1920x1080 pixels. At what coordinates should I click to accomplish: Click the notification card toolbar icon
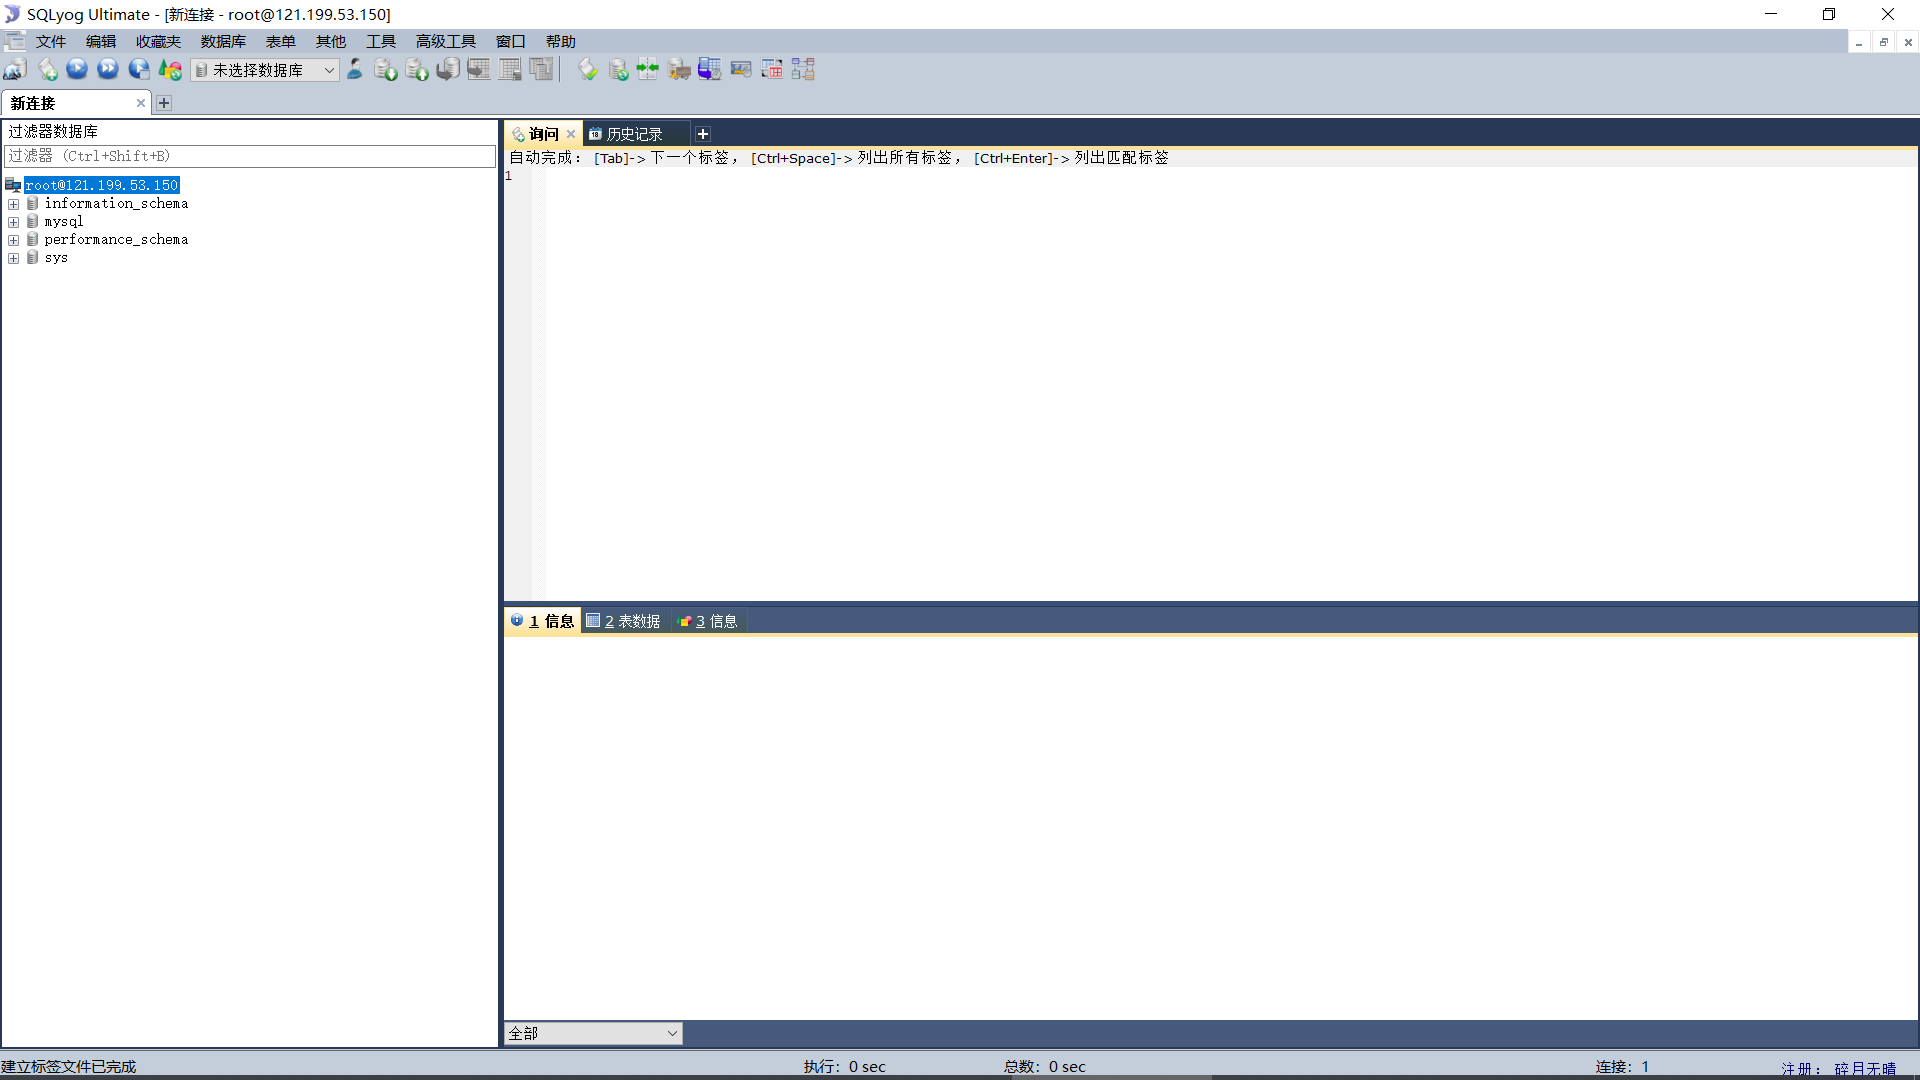tap(741, 69)
